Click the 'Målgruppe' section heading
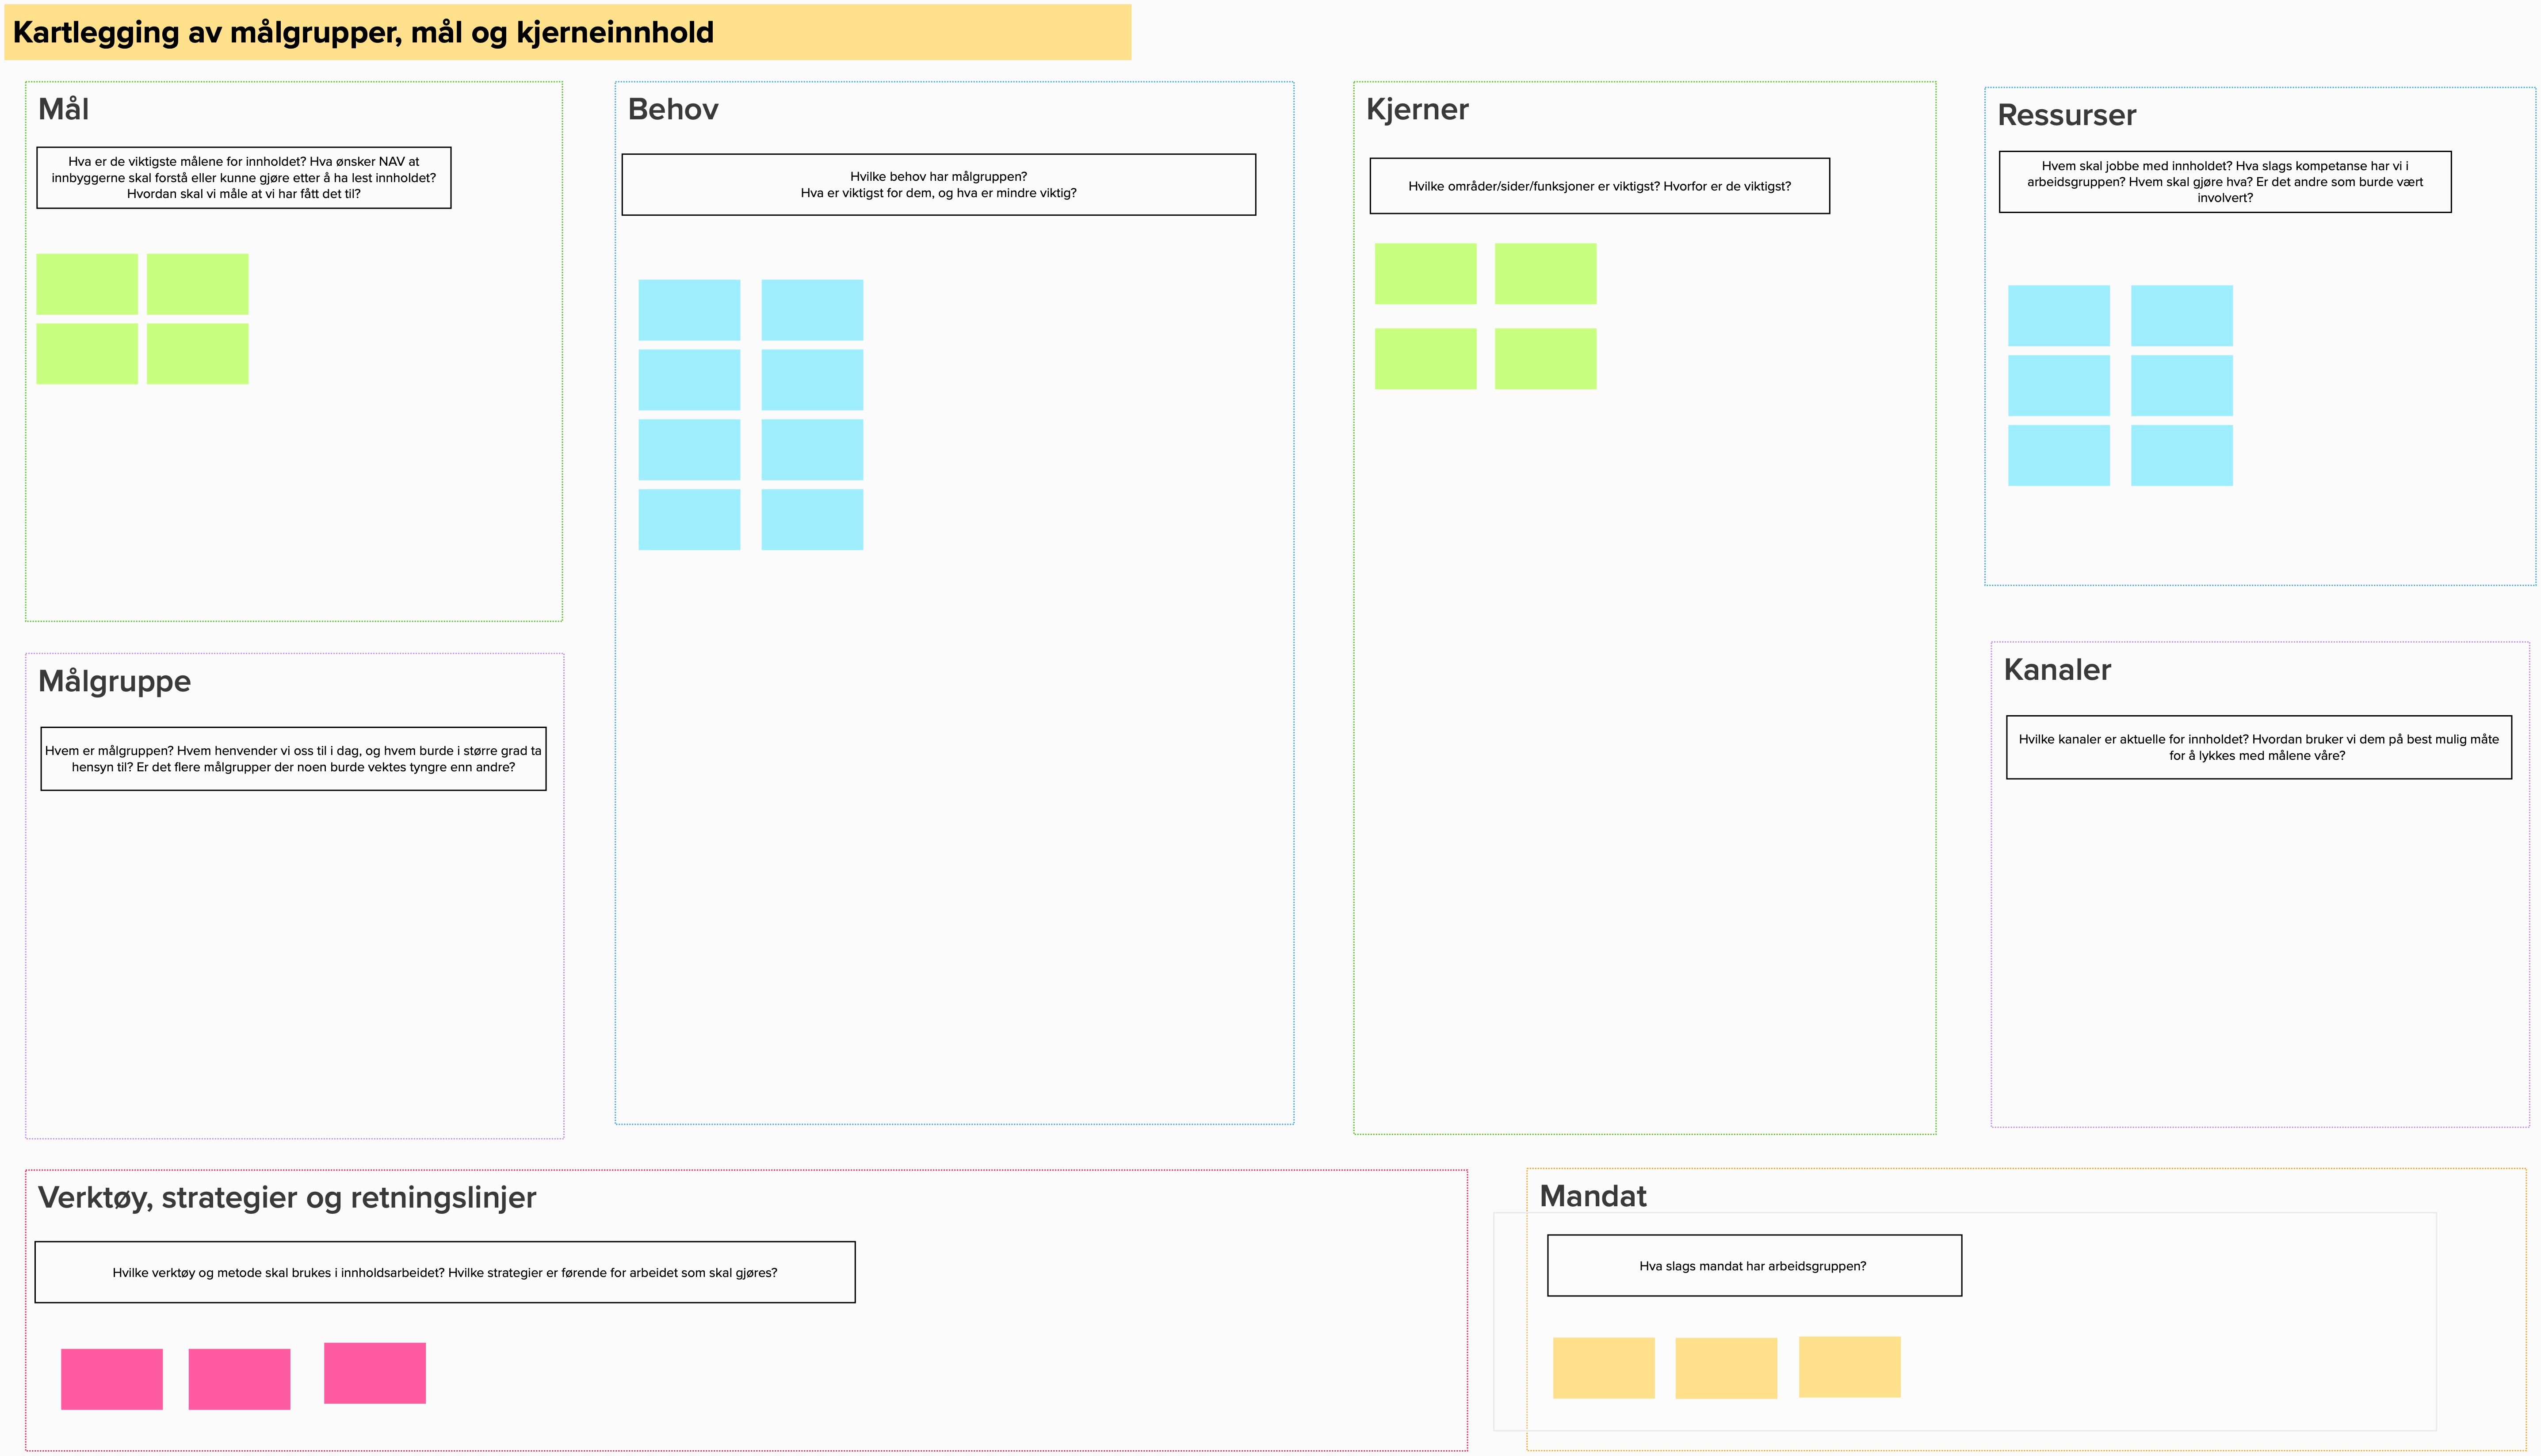The image size is (2541, 1456). pos(114,681)
